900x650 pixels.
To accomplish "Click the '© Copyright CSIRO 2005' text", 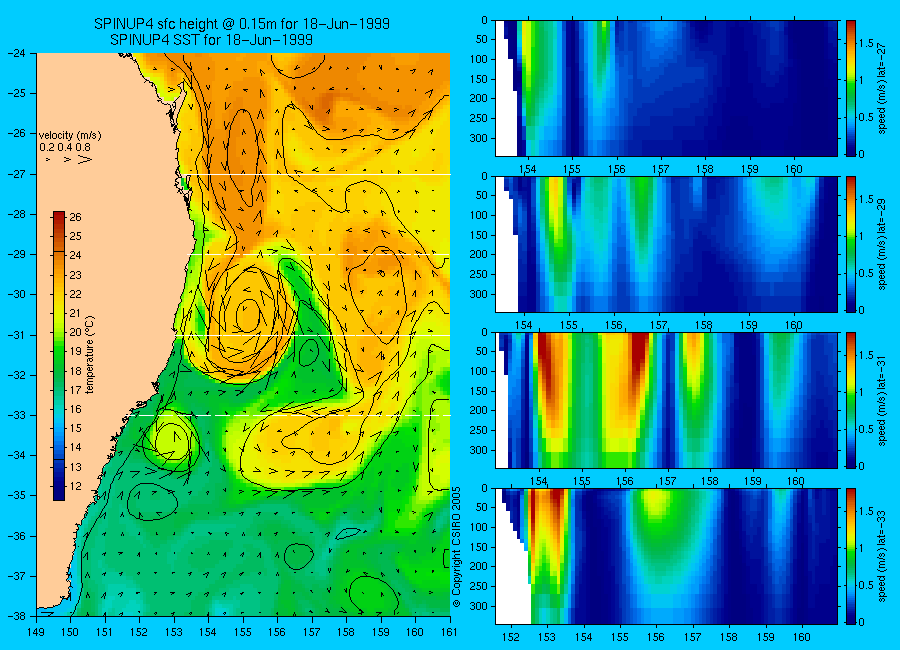I will [x=457, y=547].
